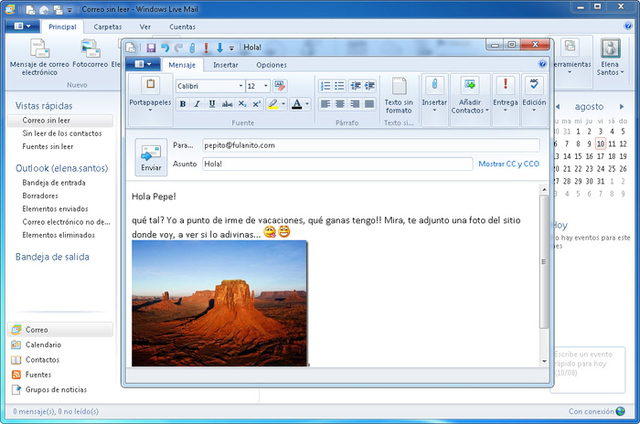Screen dimensions: 640x424
Task: Click the Para... recipients button
Action: (183, 145)
